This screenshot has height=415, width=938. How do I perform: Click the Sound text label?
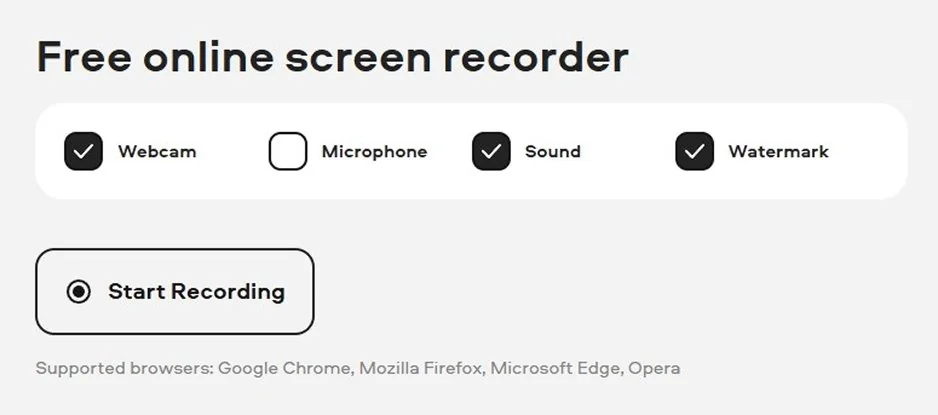tap(553, 152)
